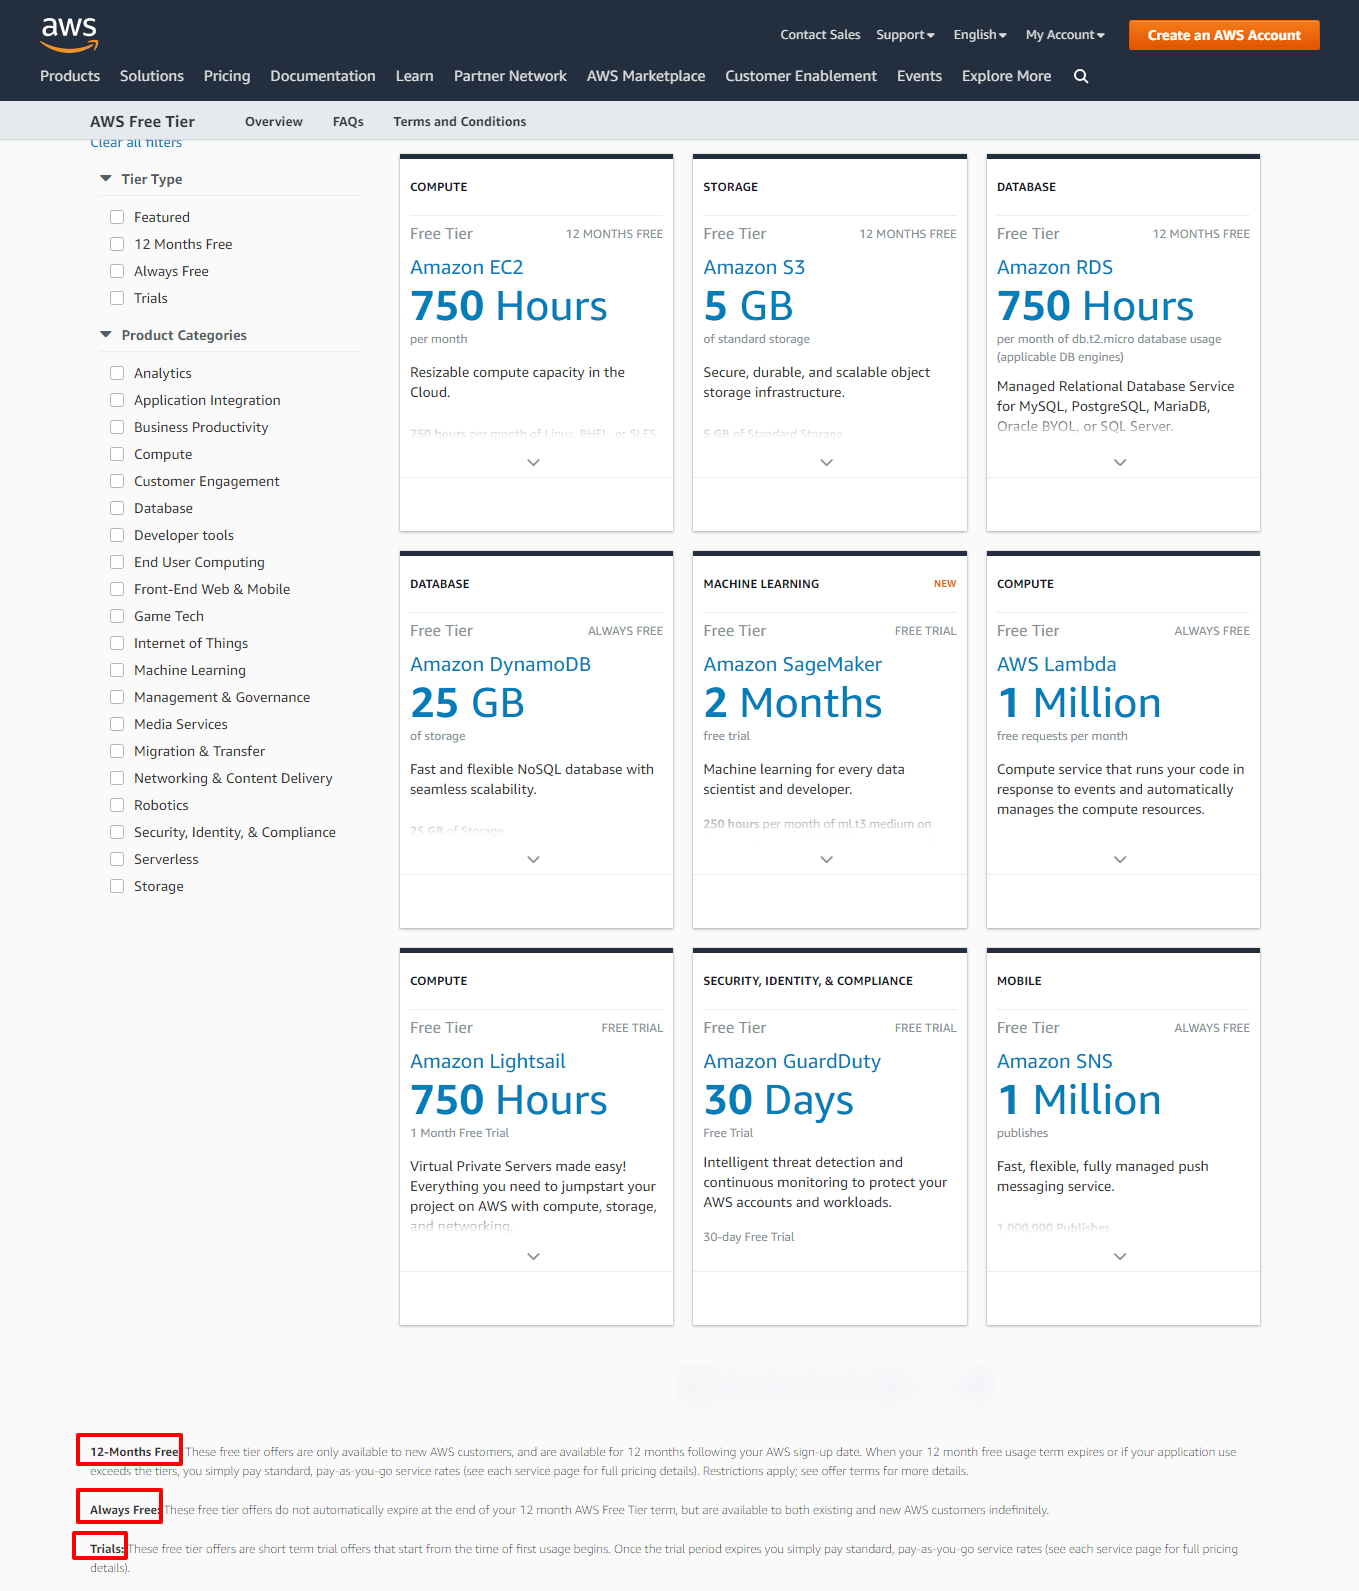Expand the Amazon RDS card details
Viewport: 1359px width, 1591px height.
point(1120,462)
